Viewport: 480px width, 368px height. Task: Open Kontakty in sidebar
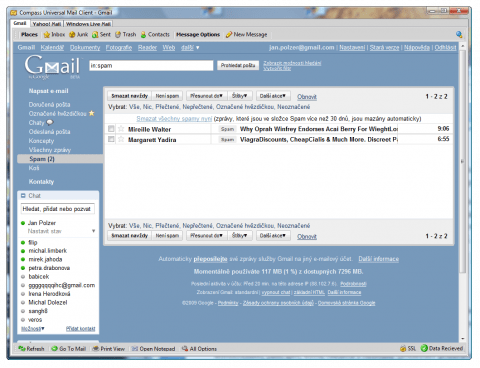pyautogui.click(x=41, y=182)
